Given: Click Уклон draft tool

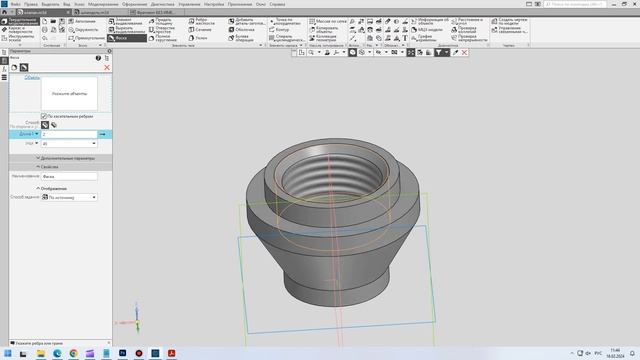Looking at the screenshot, I should [x=198, y=38].
